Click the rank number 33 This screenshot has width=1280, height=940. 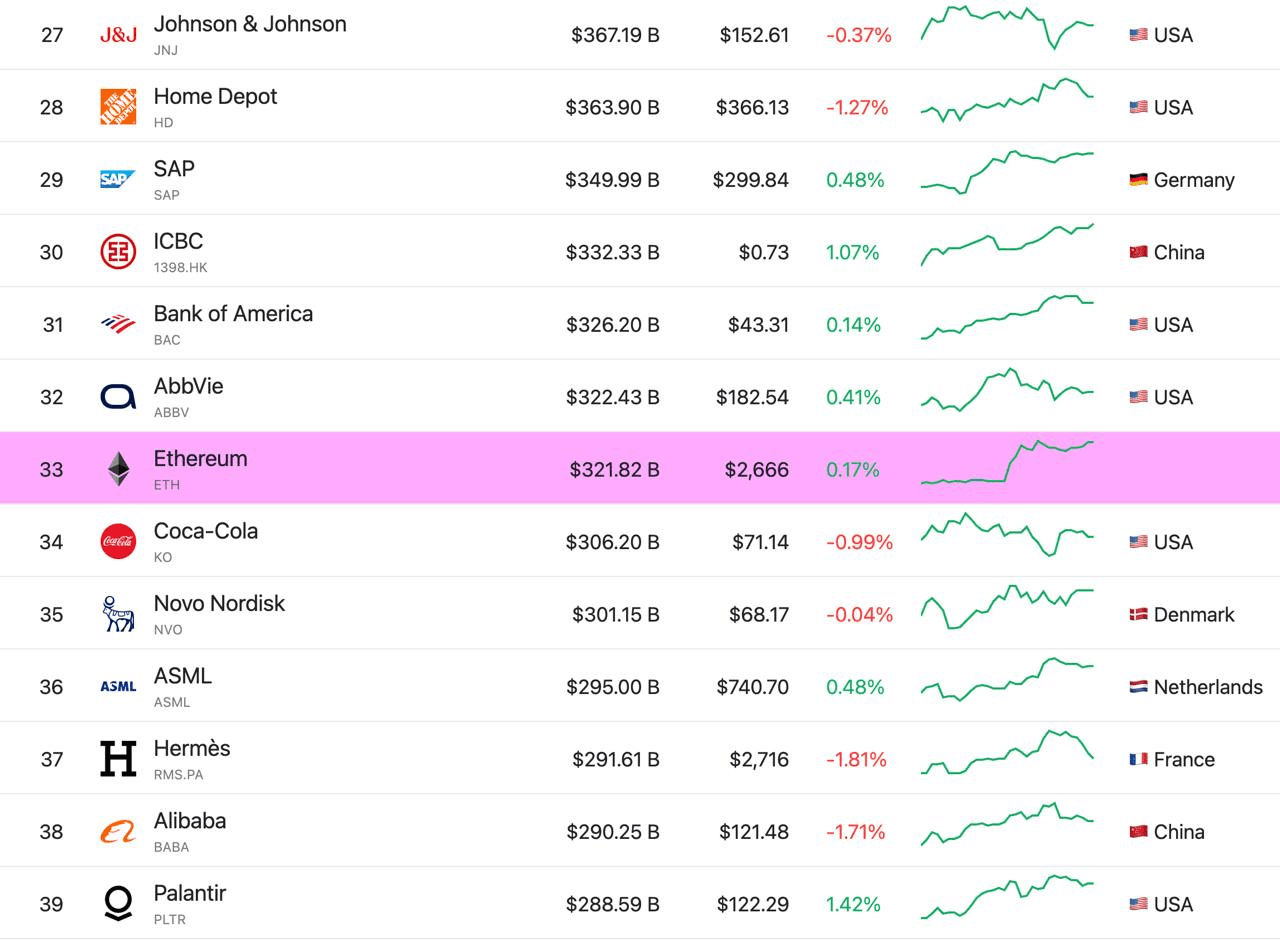coord(51,469)
